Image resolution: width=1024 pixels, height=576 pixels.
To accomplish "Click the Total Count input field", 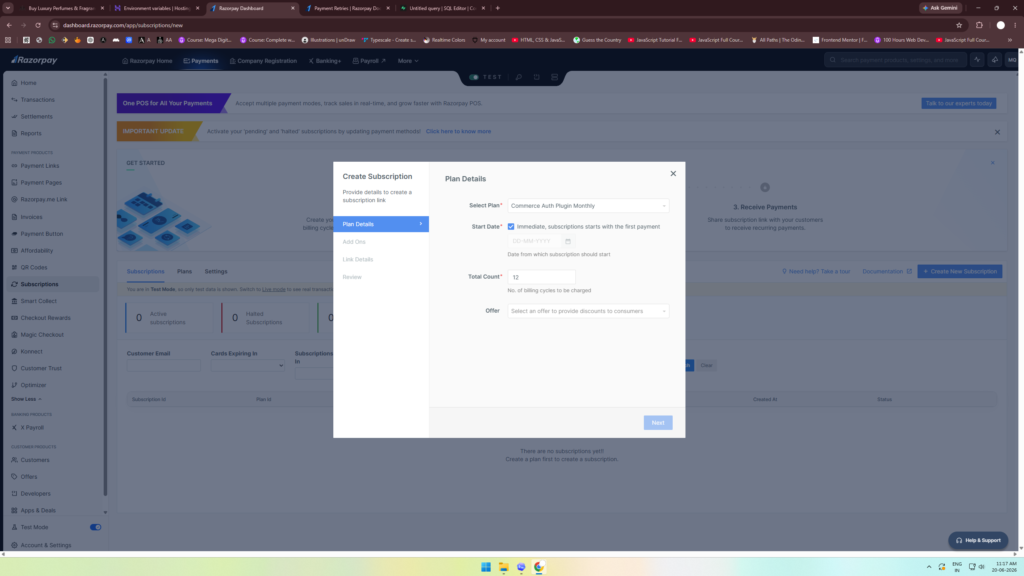I will click(x=541, y=277).
